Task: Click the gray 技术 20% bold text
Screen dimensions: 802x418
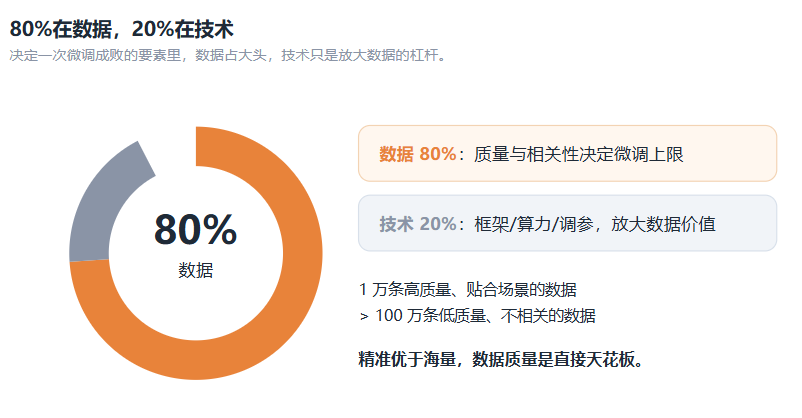Action: click(417, 224)
